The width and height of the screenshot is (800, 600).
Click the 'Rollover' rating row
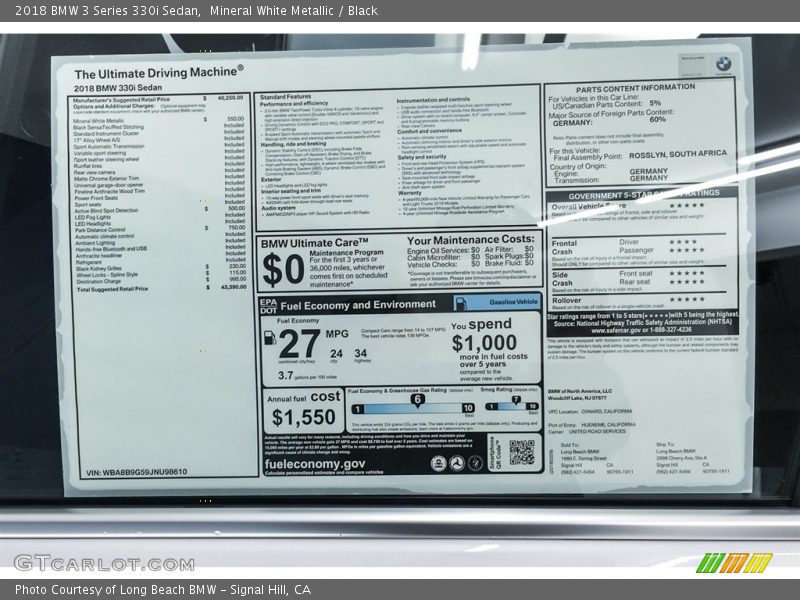click(639, 301)
